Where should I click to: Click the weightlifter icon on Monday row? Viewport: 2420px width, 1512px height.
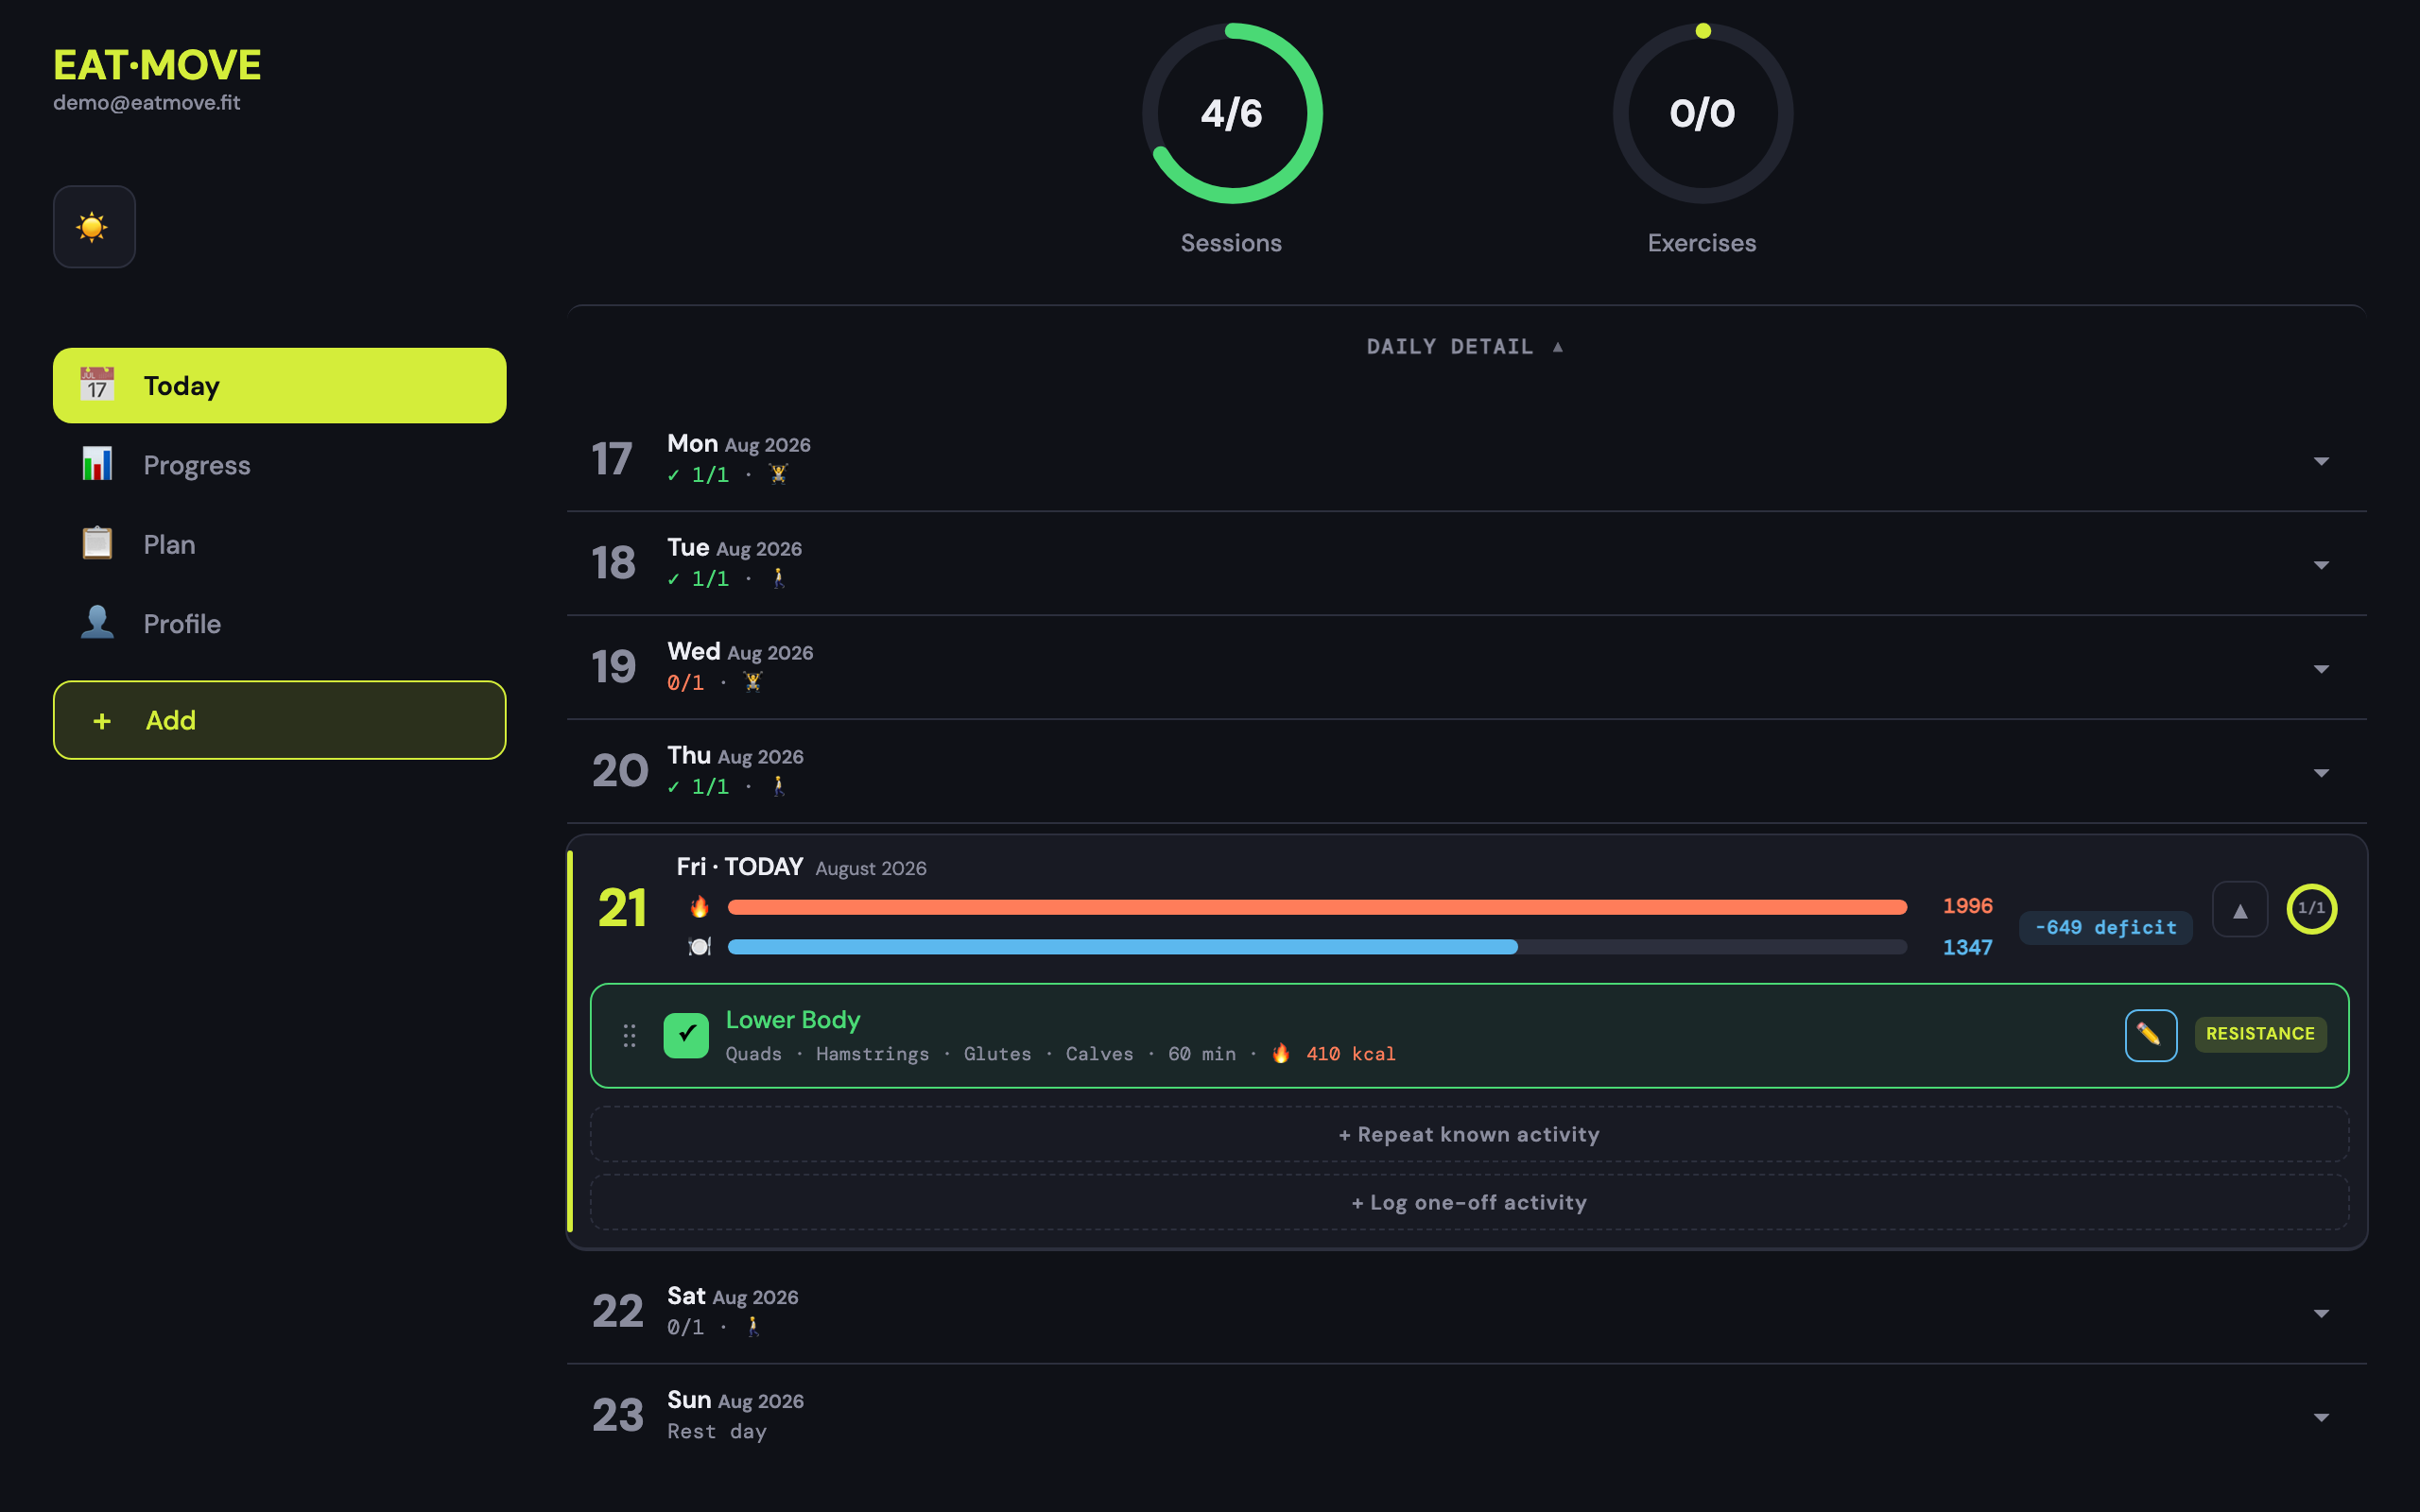(x=778, y=474)
